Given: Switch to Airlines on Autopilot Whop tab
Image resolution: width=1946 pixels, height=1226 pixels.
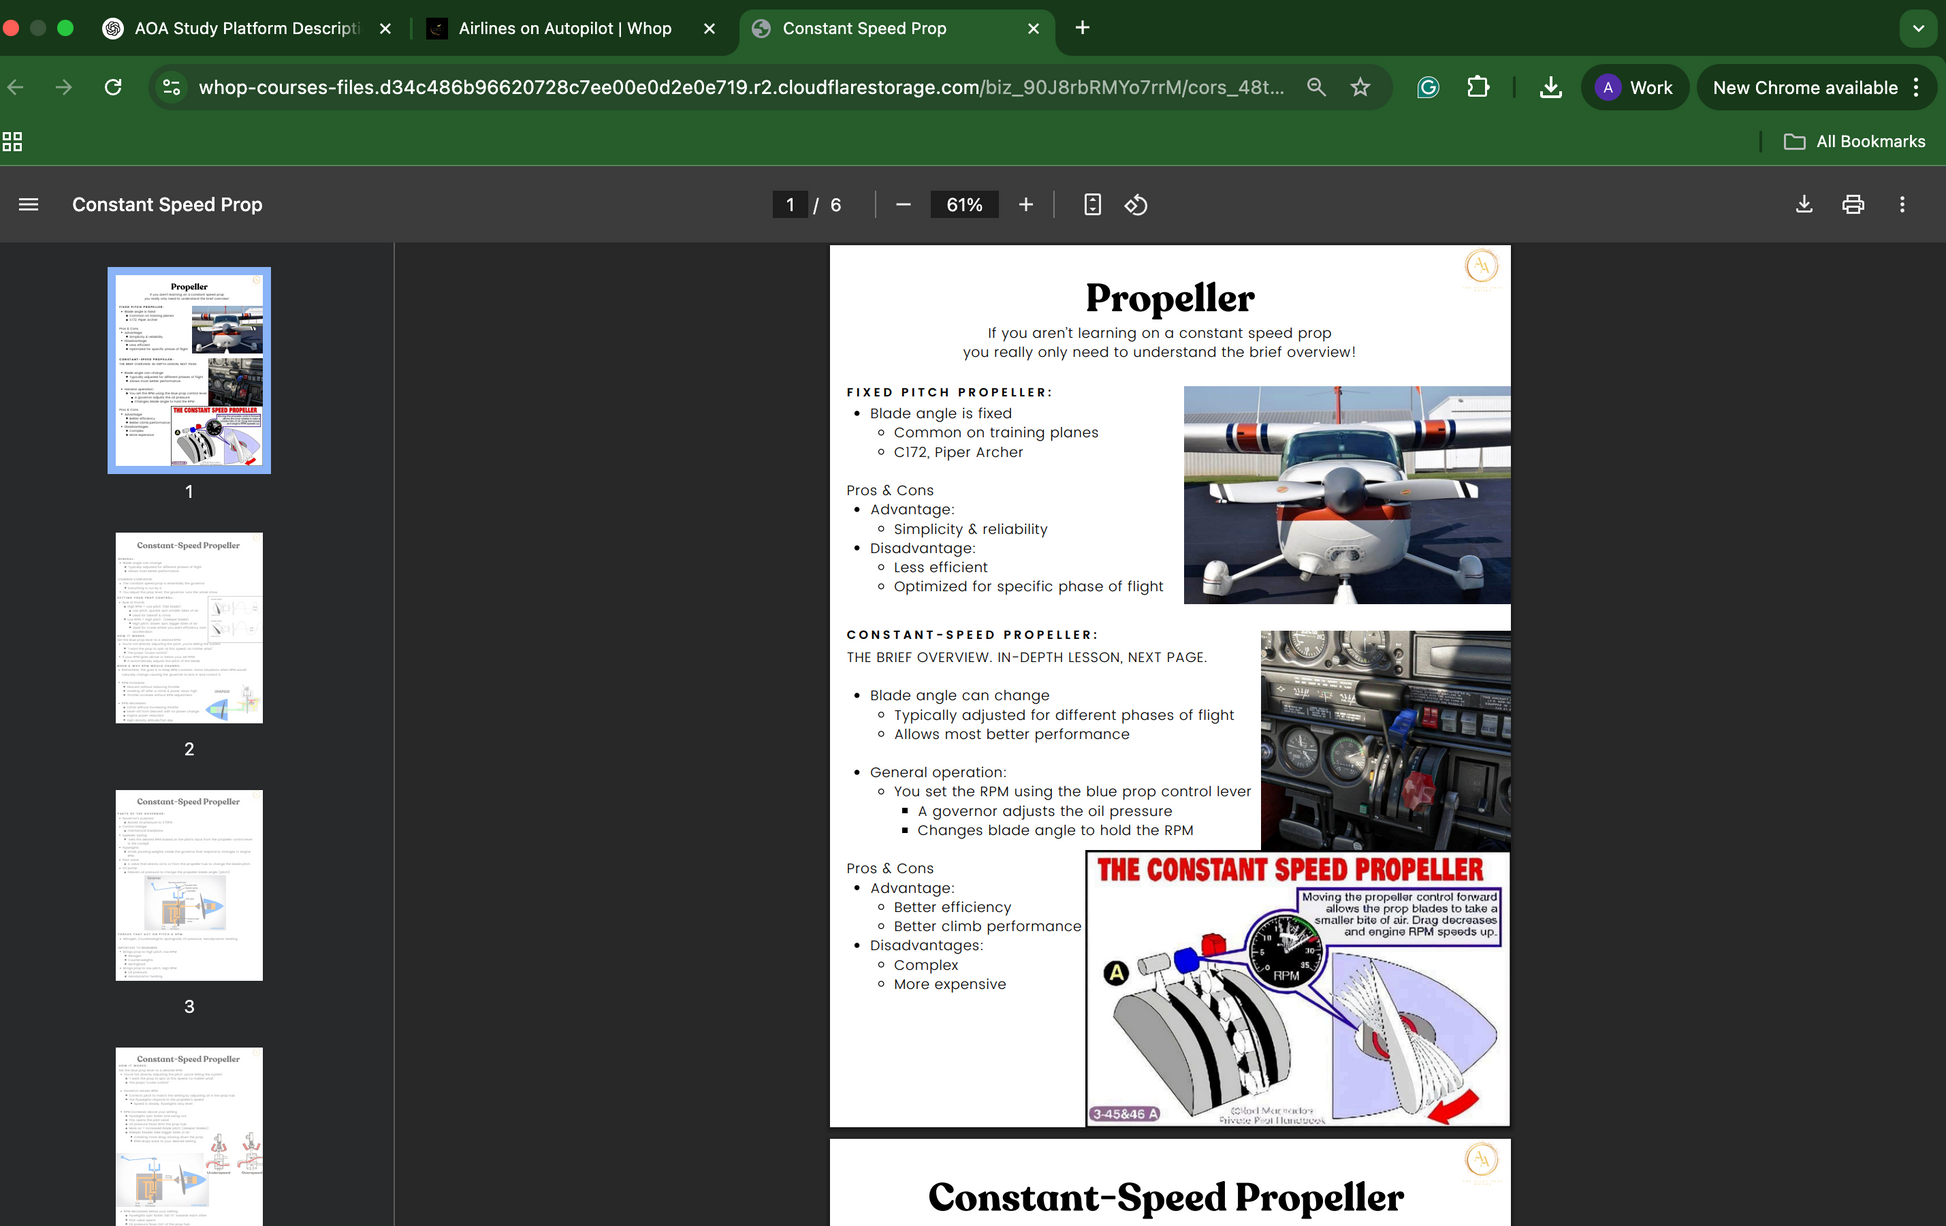Looking at the screenshot, I should pos(565,28).
